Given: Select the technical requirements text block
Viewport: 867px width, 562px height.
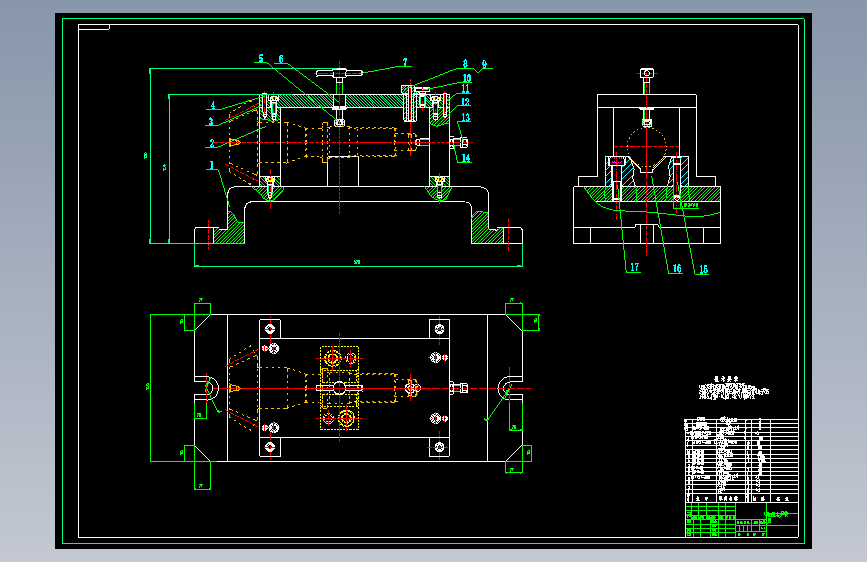Looking at the screenshot, I should (734, 389).
